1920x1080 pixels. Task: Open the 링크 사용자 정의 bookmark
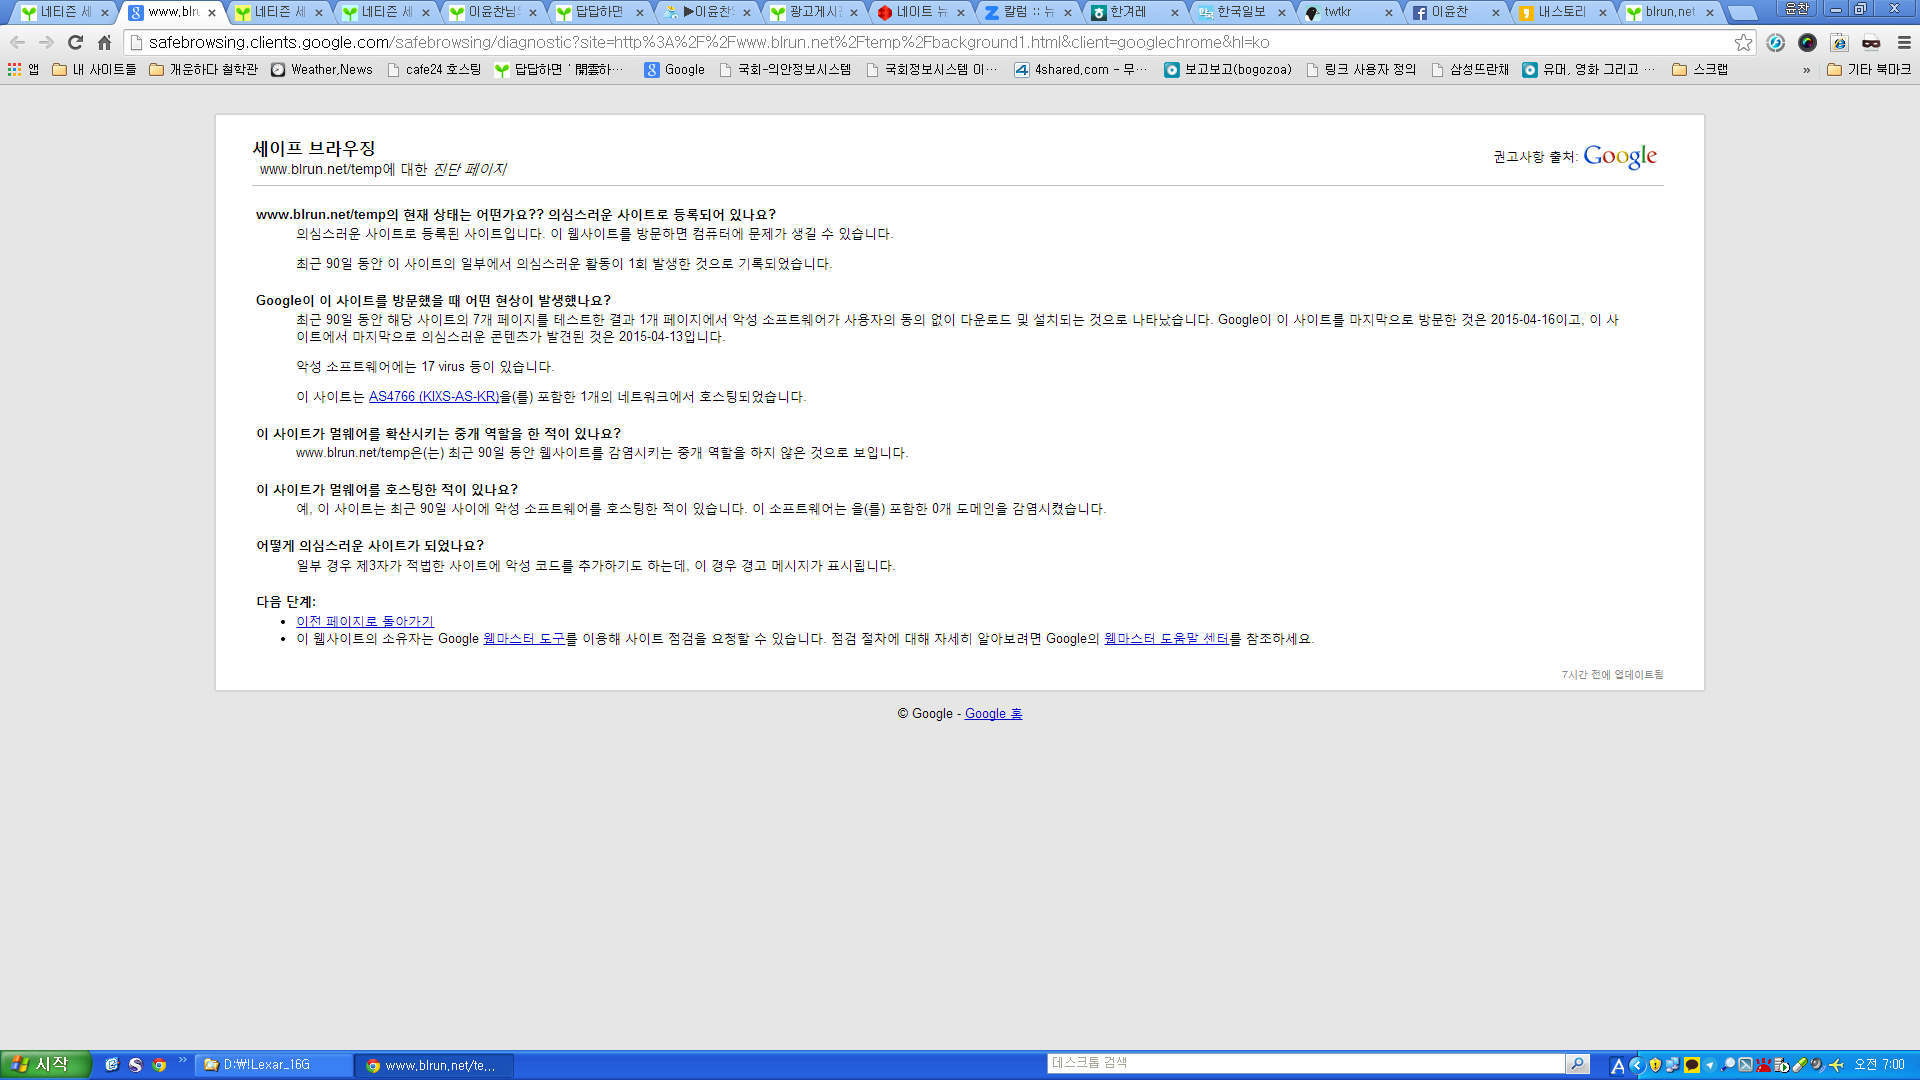pos(1361,70)
